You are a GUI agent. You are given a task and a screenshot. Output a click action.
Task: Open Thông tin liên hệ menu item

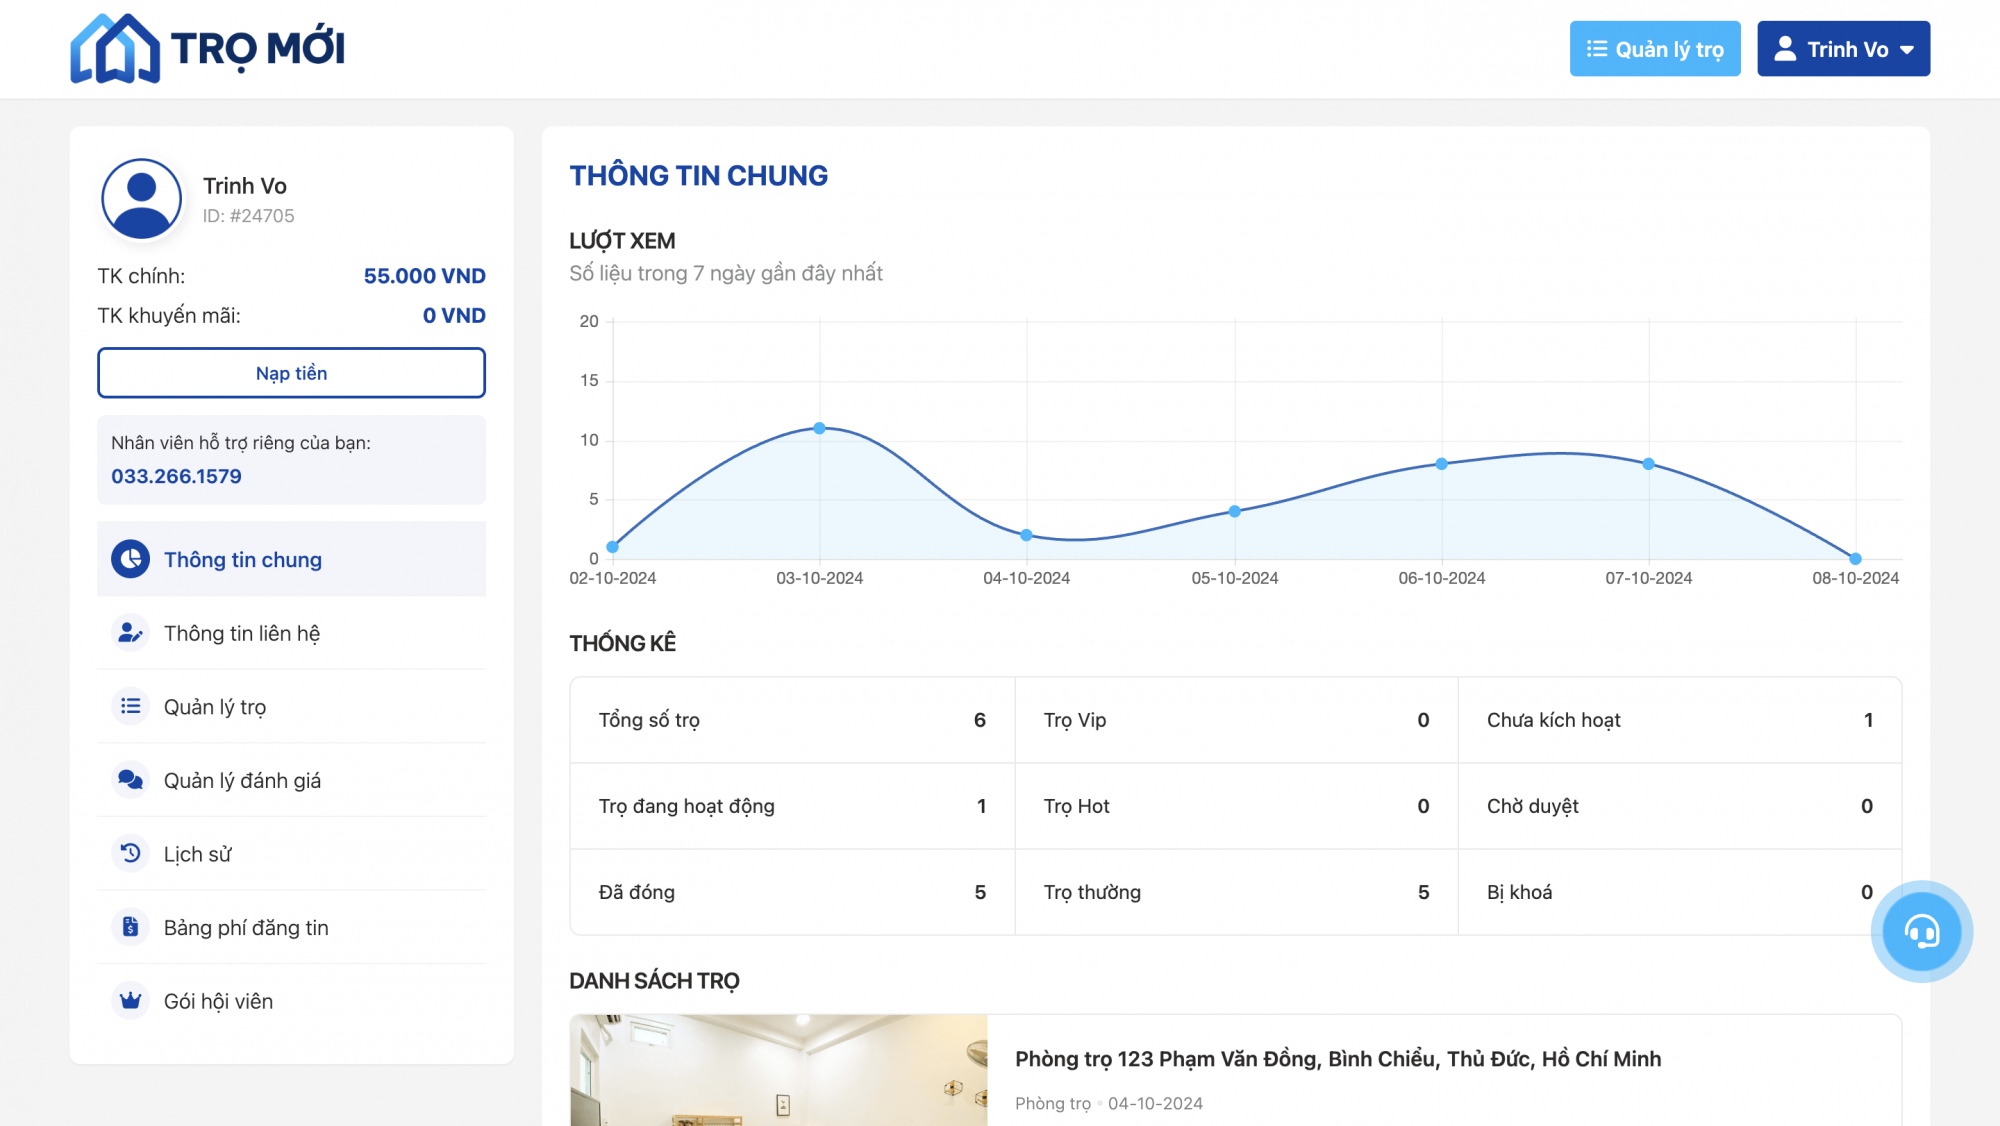click(291, 633)
